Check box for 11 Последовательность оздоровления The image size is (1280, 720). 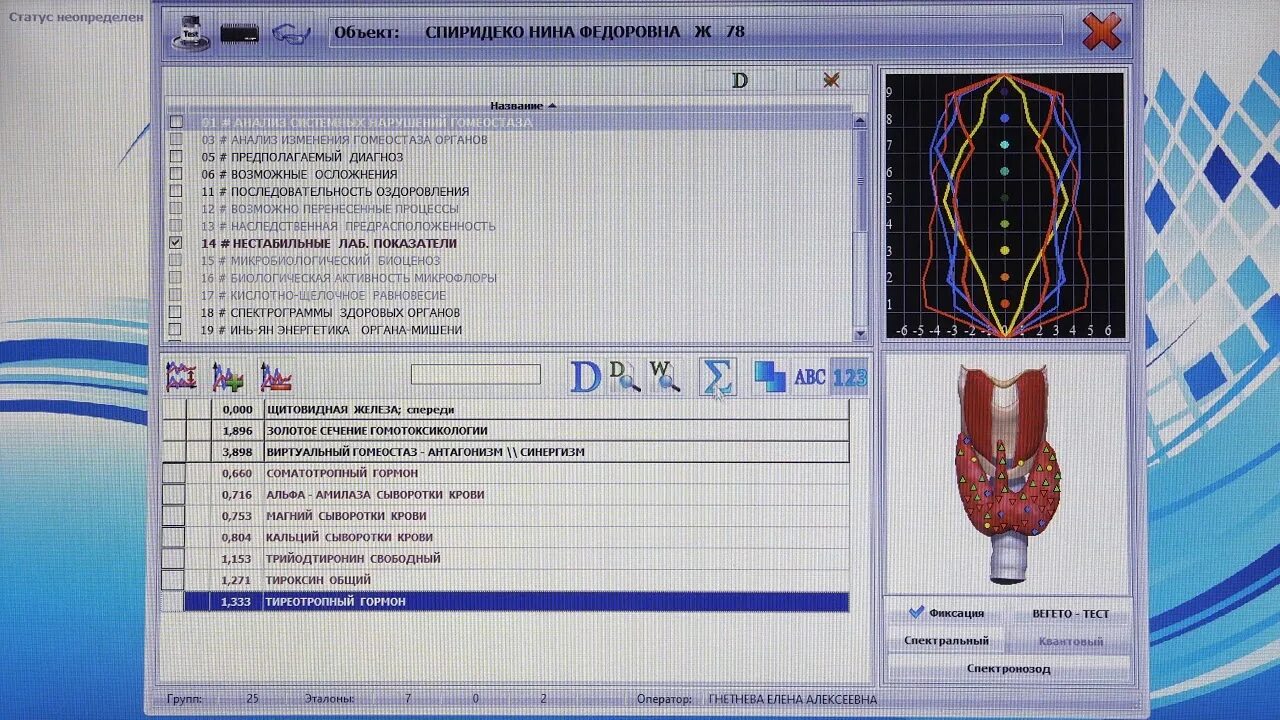click(176, 191)
